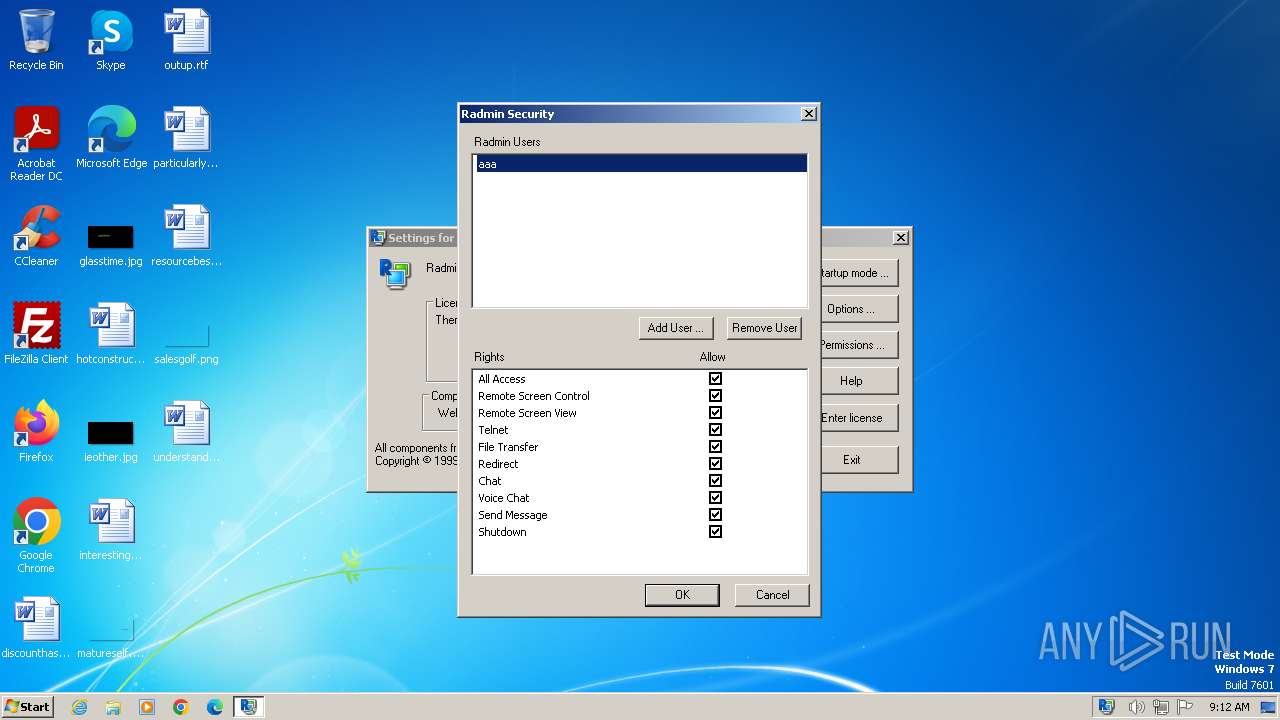Click the taskbar clock showing 9:12 AM

tap(1229, 707)
